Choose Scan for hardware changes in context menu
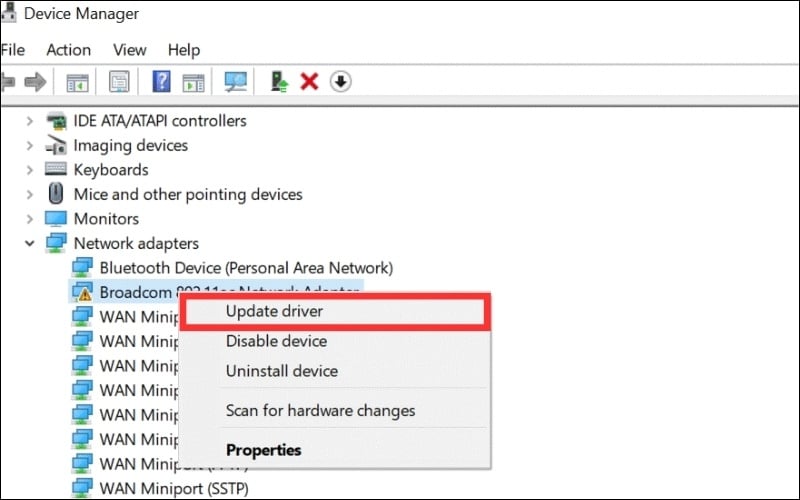The height and width of the screenshot is (500, 800). (x=335, y=410)
